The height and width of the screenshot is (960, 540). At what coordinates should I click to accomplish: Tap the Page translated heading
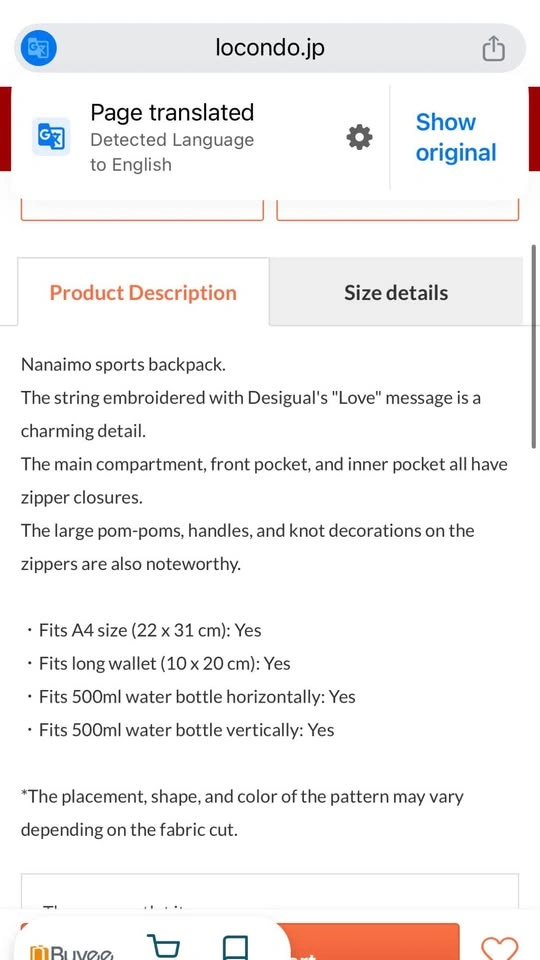pyautogui.click(x=172, y=112)
